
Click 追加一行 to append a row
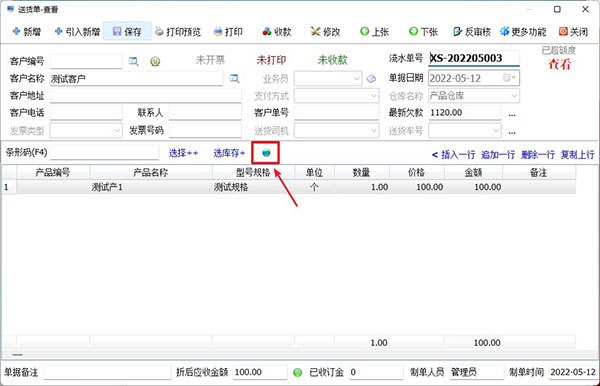(498, 155)
